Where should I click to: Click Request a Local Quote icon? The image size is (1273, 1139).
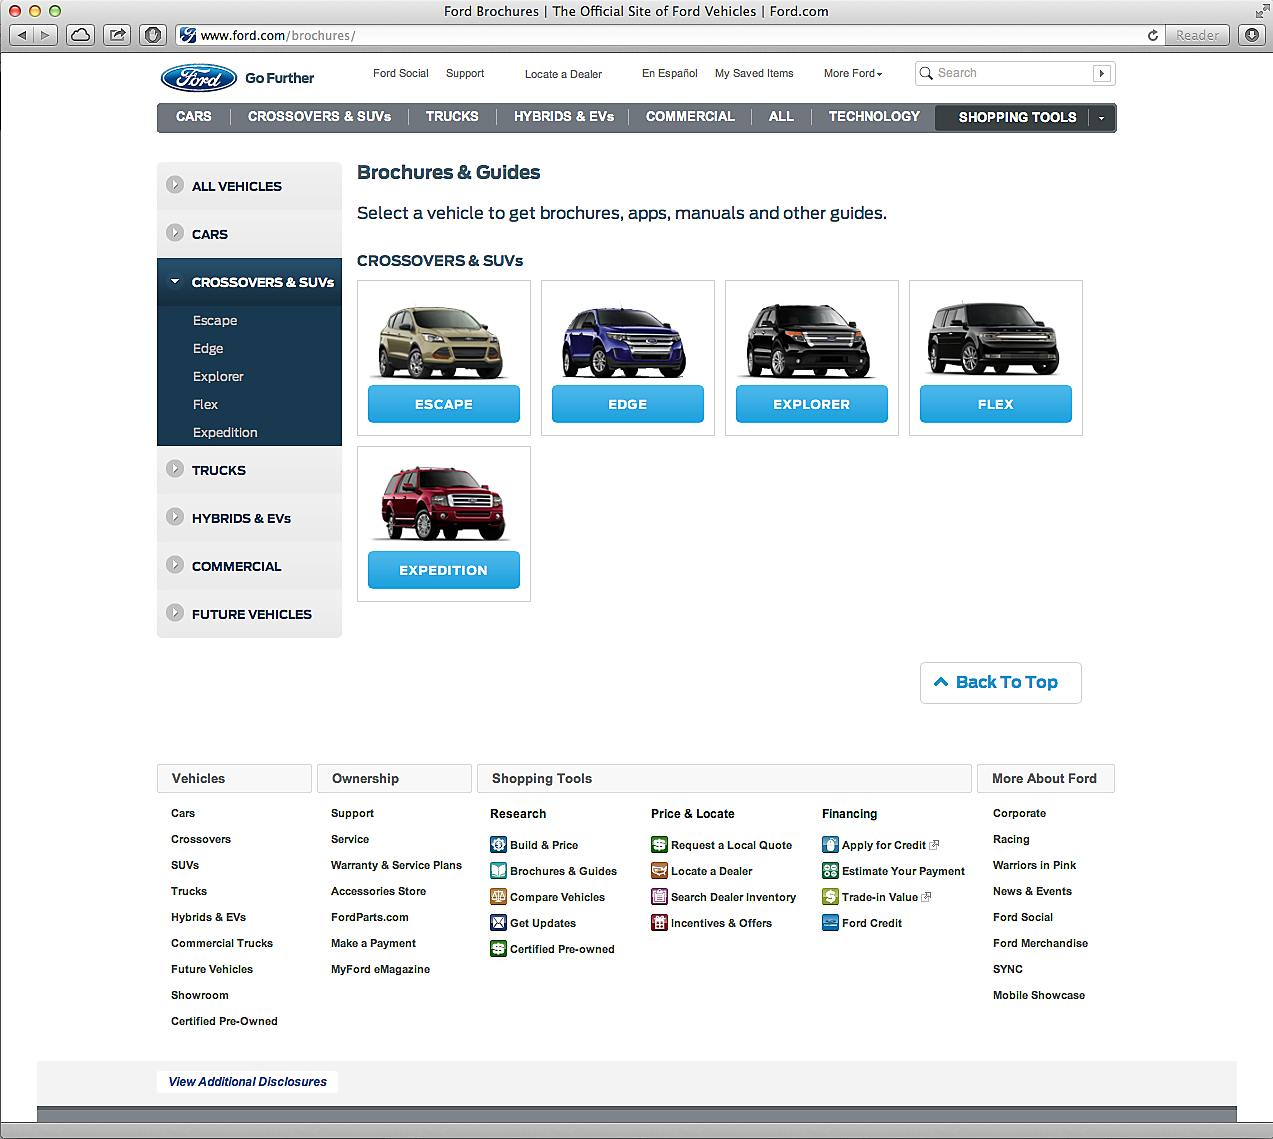tap(659, 845)
